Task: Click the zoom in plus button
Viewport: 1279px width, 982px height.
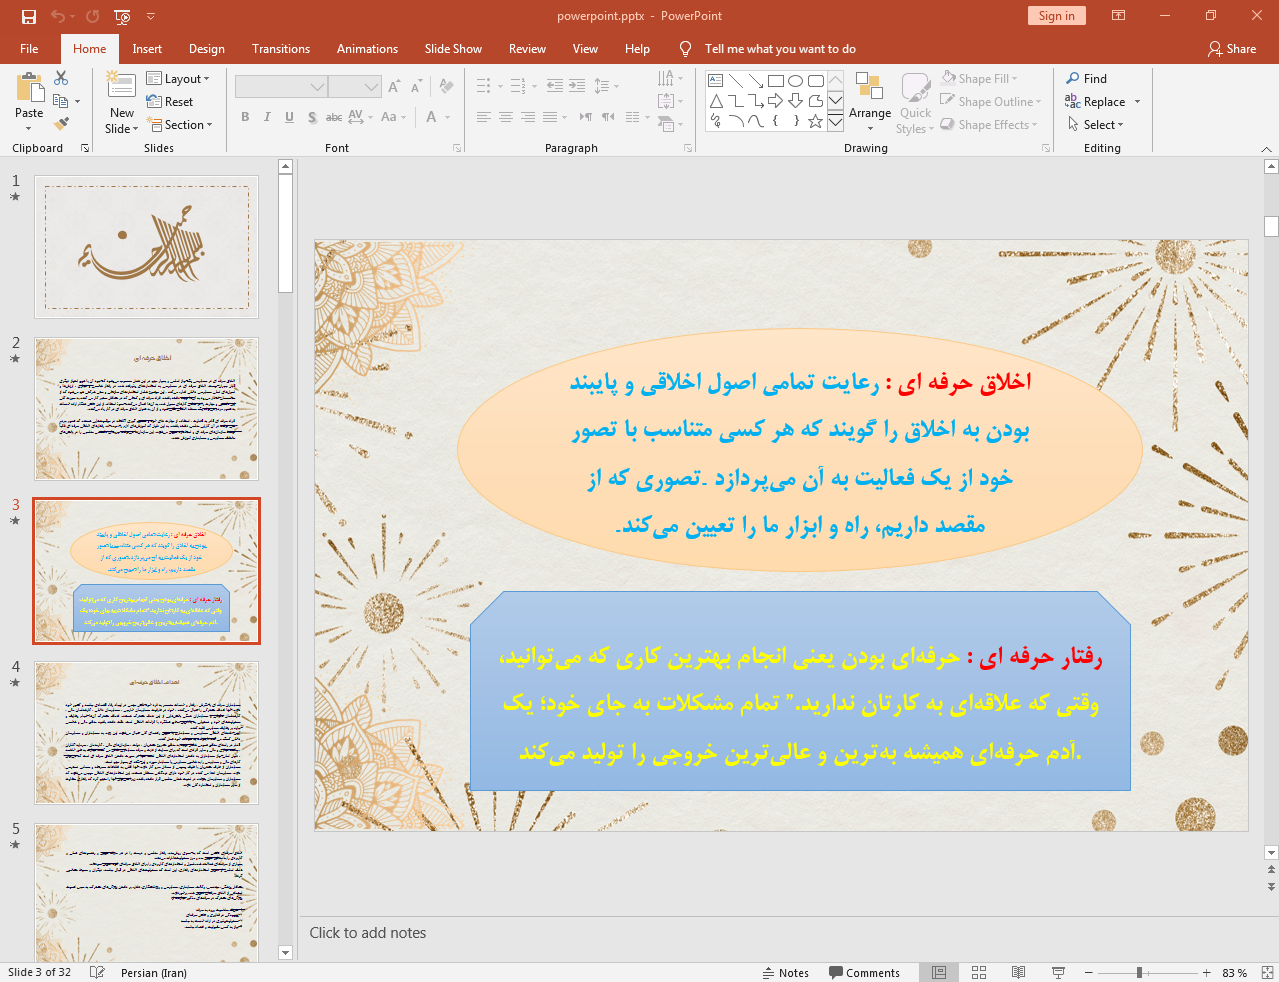Action: [1207, 972]
